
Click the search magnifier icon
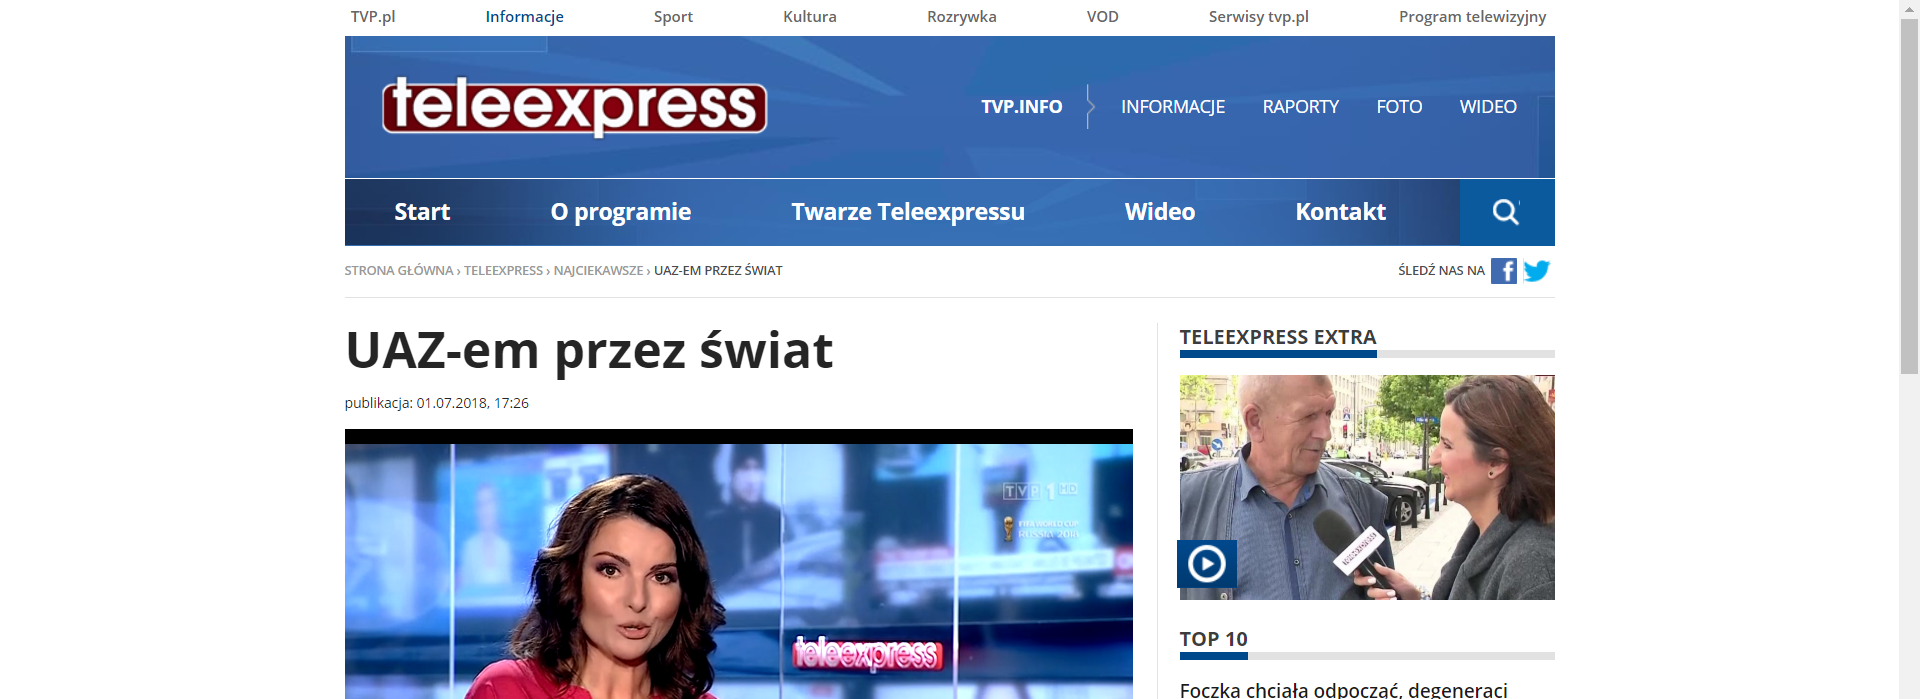[1506, 212]
